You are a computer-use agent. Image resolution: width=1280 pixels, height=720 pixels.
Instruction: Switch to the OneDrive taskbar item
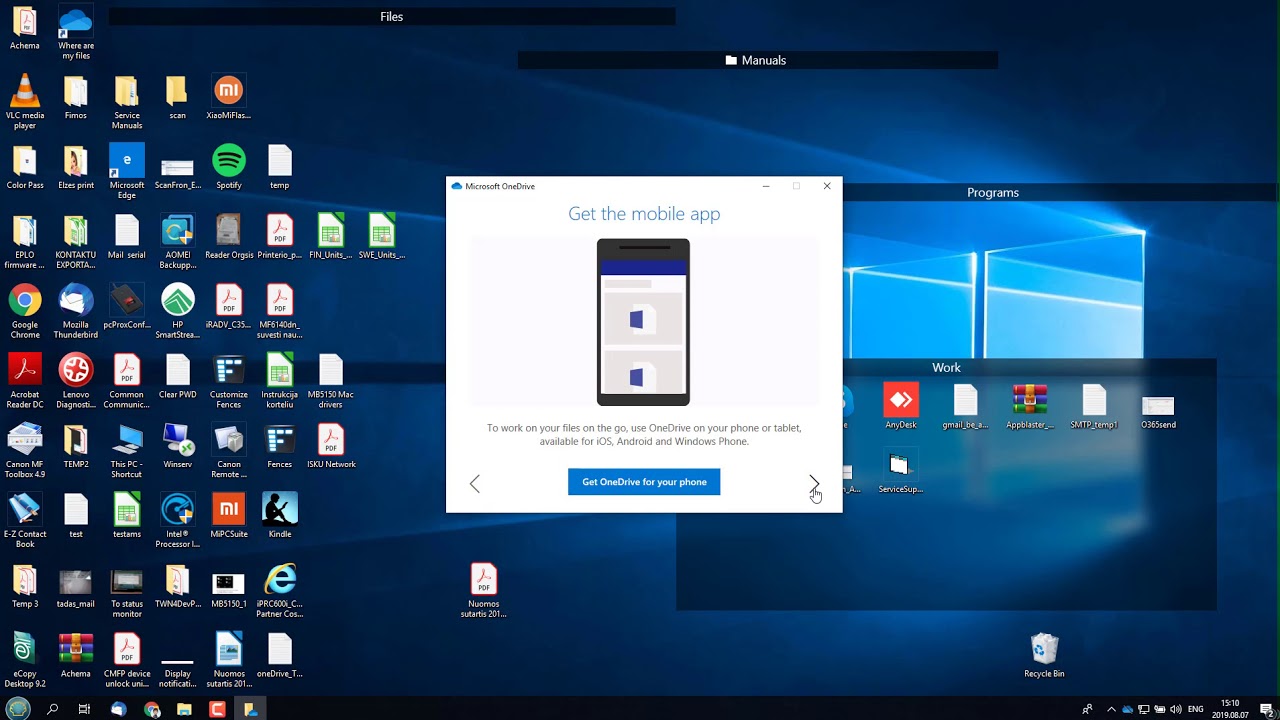pos(250,709)
